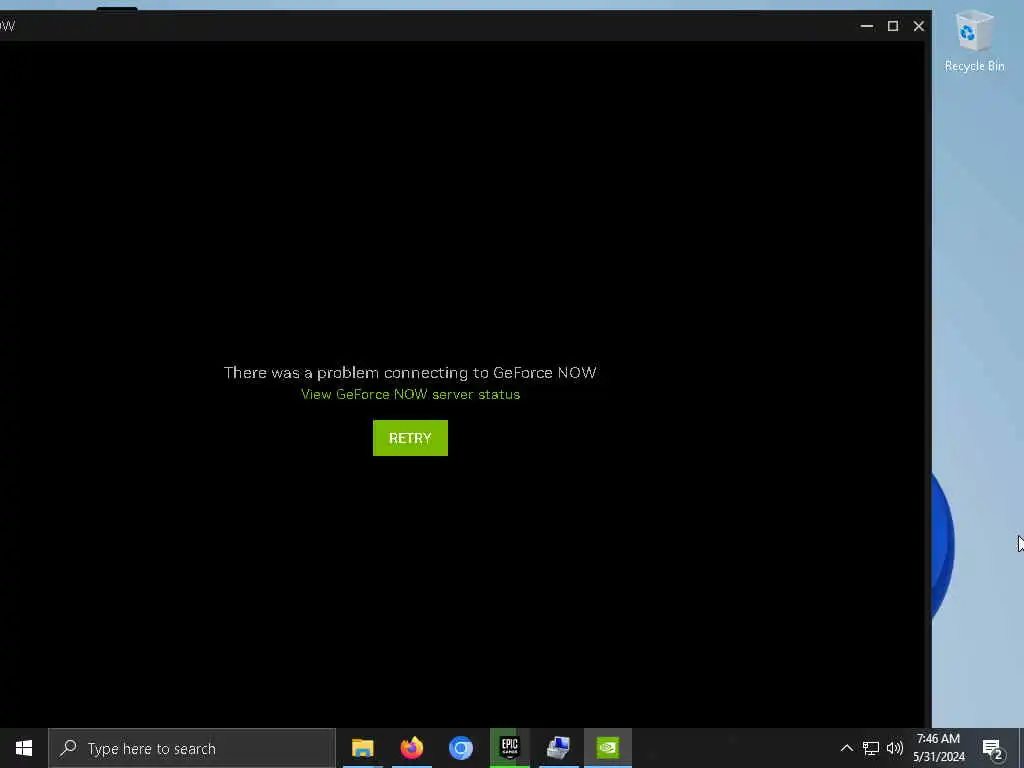
Task: Select the Recycle Bin desktop icon
Action: 974,42
